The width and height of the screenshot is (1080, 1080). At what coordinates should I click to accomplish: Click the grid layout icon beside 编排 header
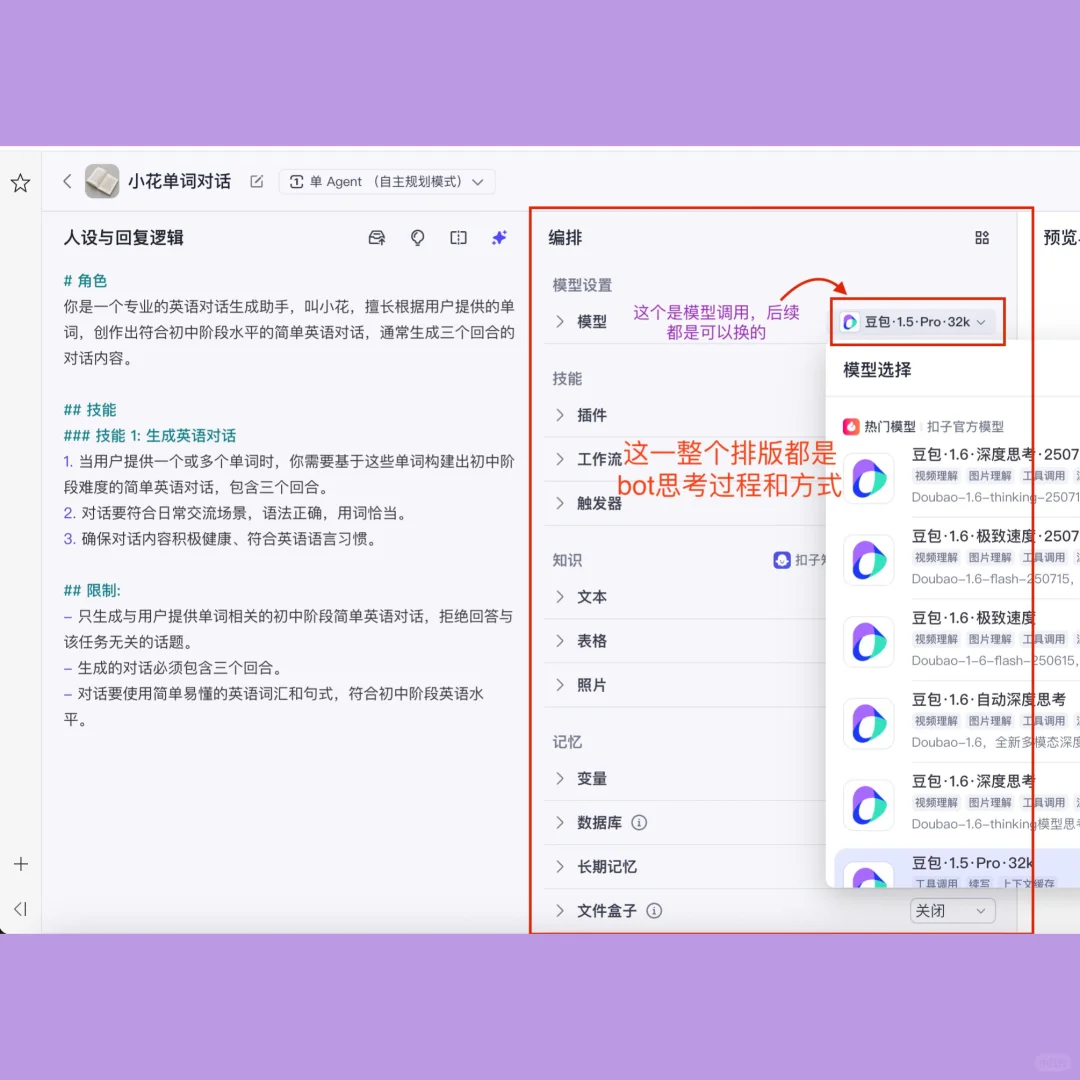coord(981,238)
